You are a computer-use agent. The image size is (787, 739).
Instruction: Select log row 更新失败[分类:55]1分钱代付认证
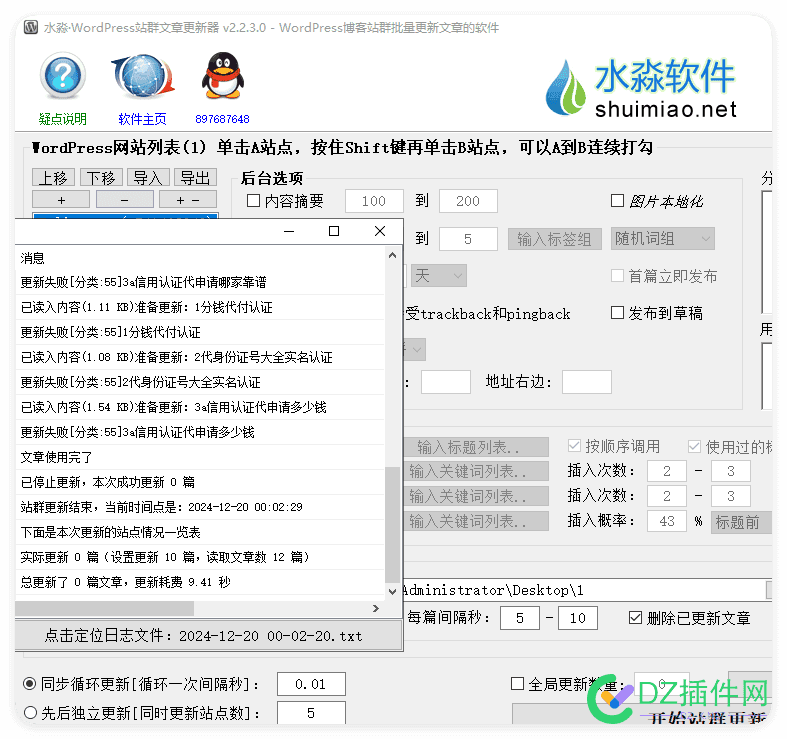click(x=201, y=332)
